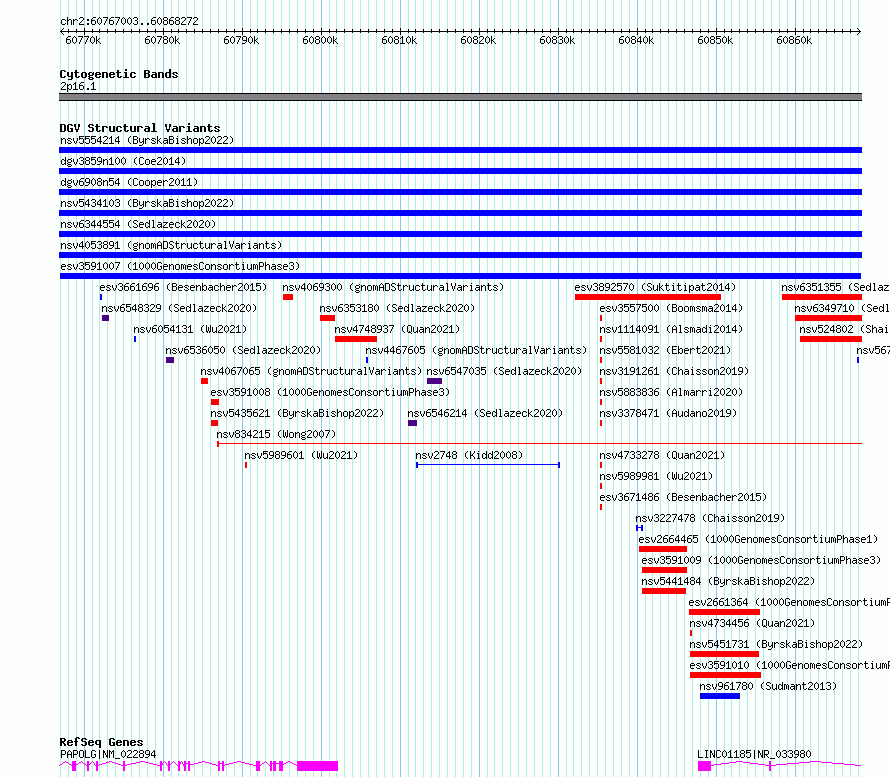Select nsv4467605 (gnomADStructuralVariants) label
The image size is (890, 777).
point(476,350)
